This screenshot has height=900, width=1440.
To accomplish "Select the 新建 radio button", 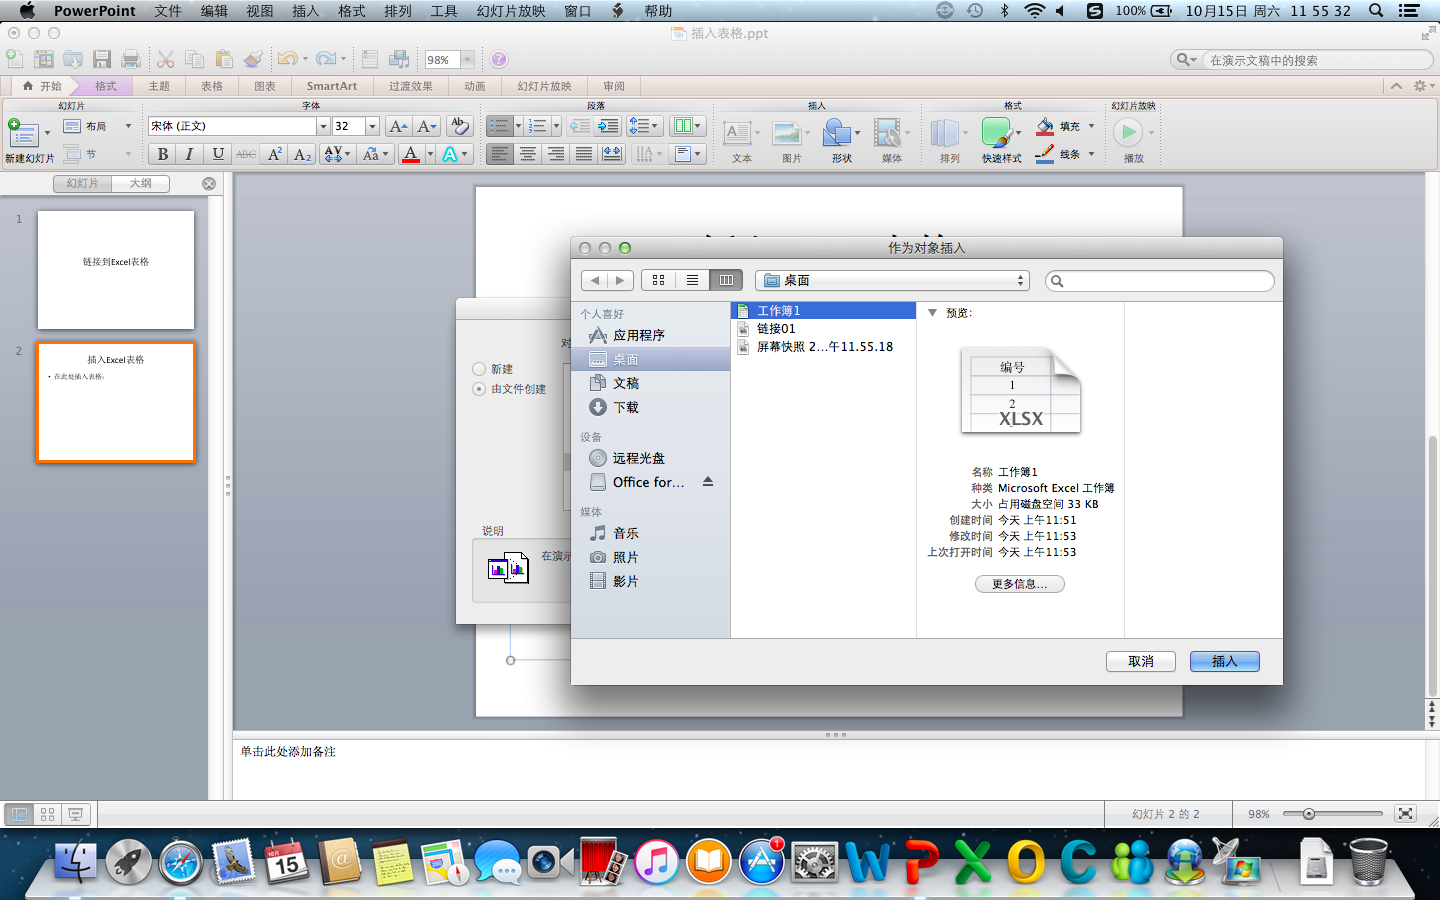I will pyautogui.click(x=479, y=369).
